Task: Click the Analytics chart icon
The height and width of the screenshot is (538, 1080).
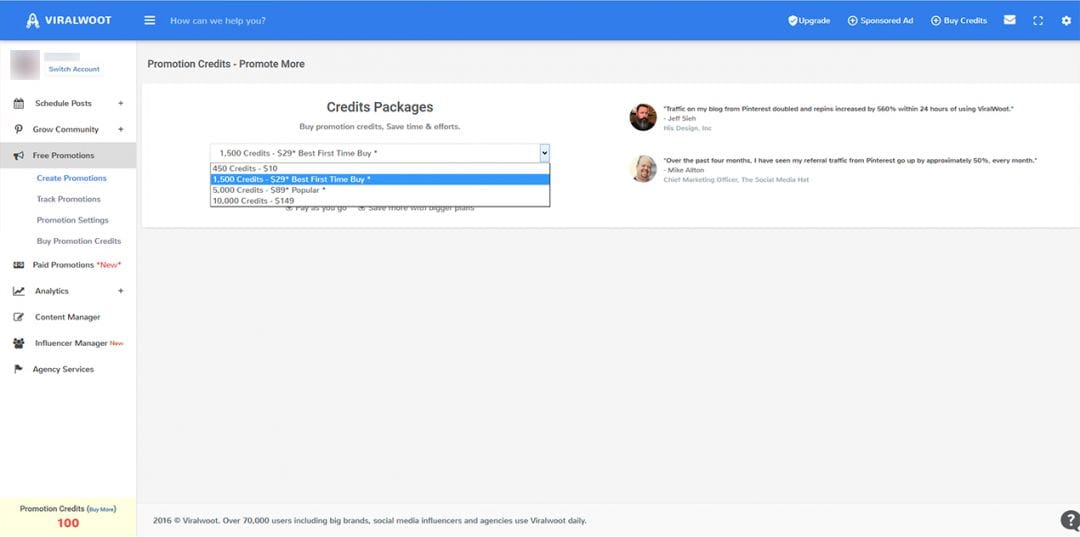Action: tap(19, 291)
